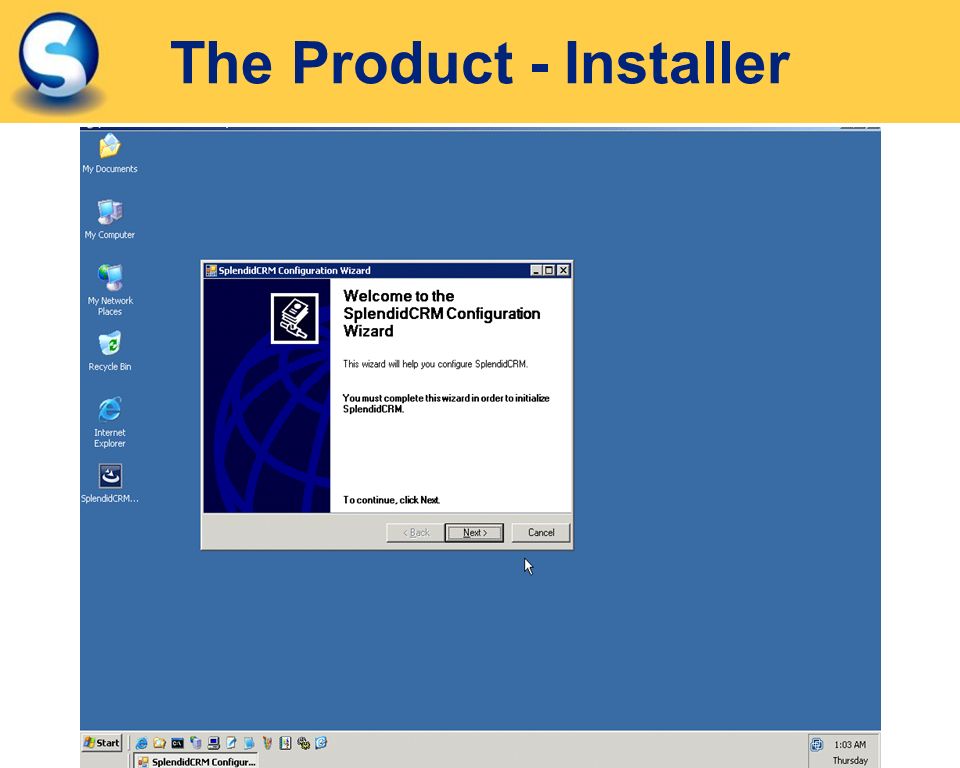
Task: Select the Recycle Bin icon
Action: (110, 352)
